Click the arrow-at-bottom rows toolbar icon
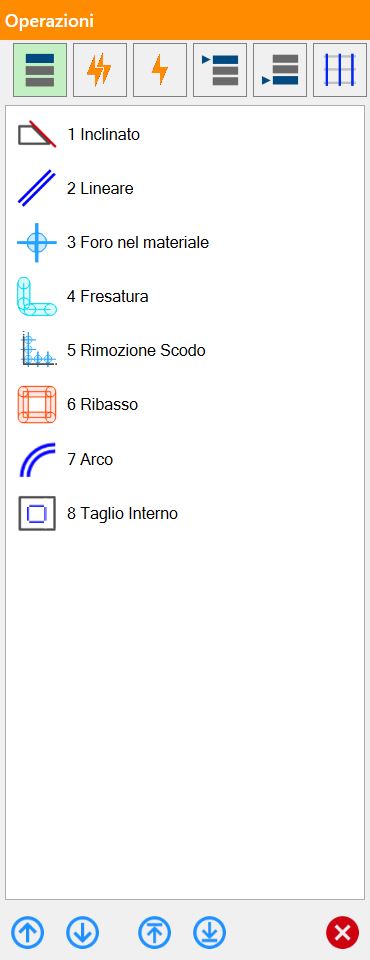The width and height of the screenshot is (370, 960). click(280, 70)
